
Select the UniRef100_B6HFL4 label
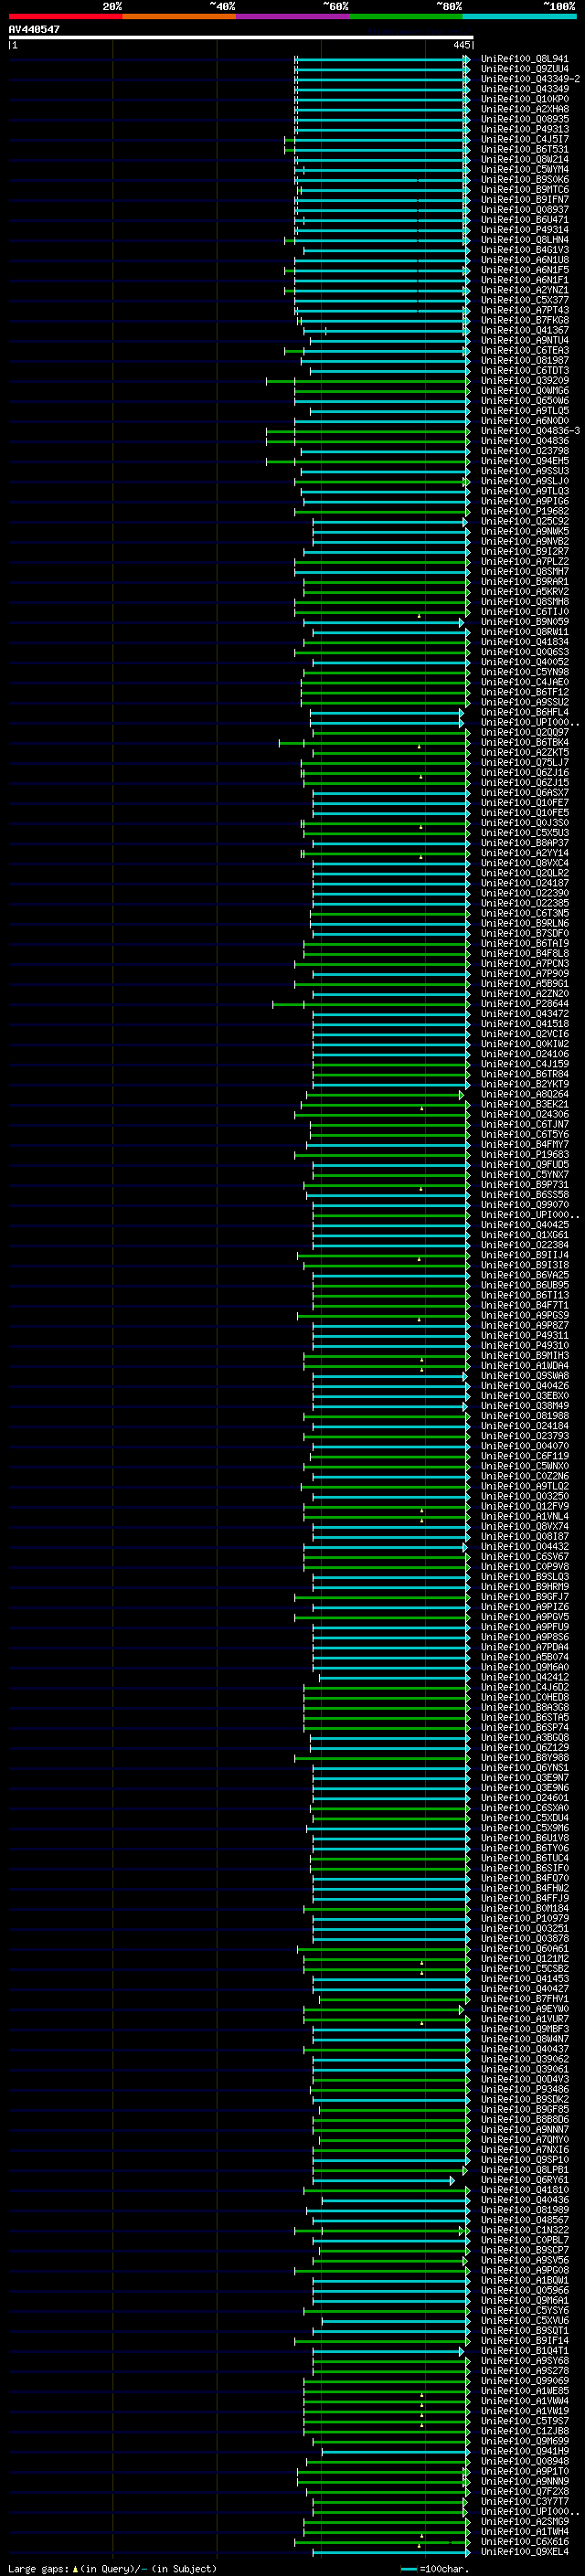[x=524, y=712]
